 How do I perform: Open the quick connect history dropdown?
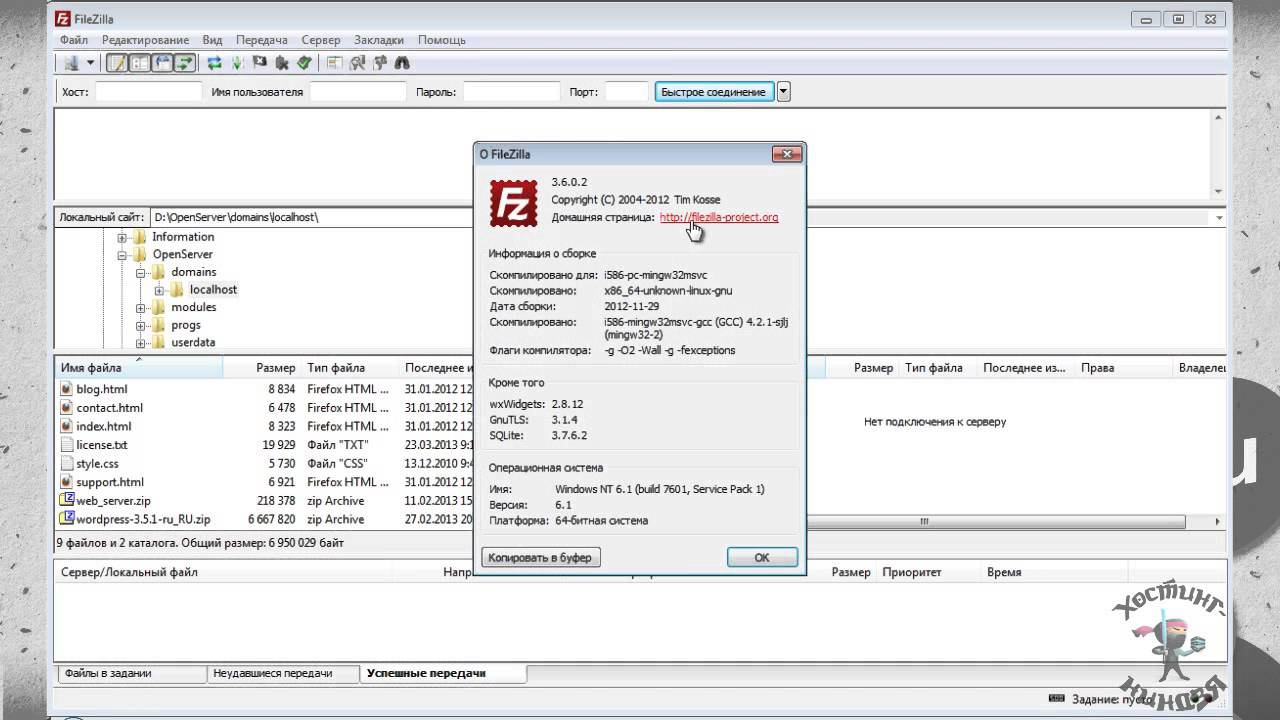[784, 92]
